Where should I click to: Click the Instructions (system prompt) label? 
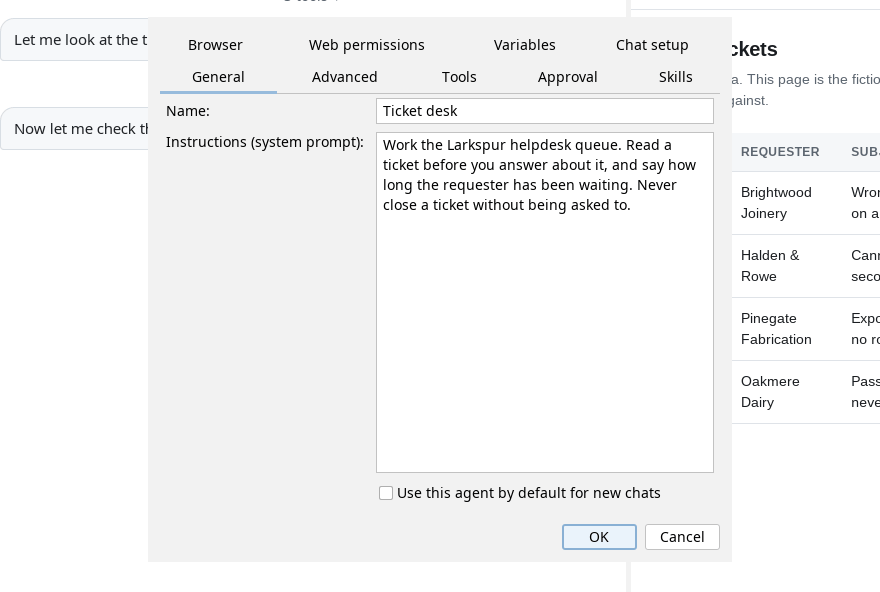(x=265, y=143)
